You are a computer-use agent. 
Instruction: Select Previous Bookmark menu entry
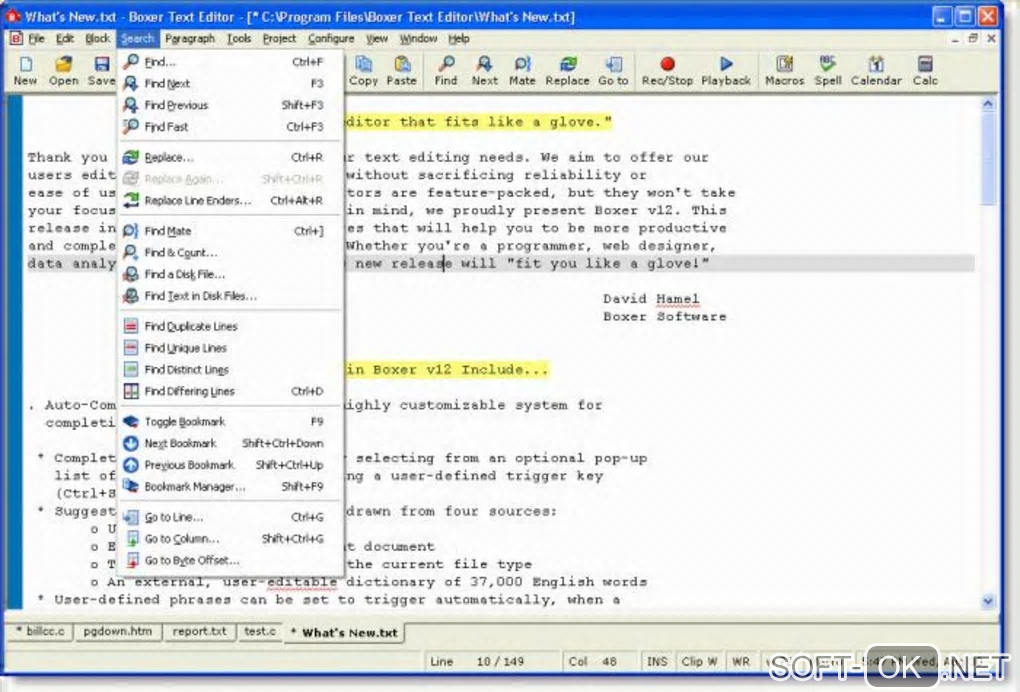pyautogui.click(x=231, y=465)
